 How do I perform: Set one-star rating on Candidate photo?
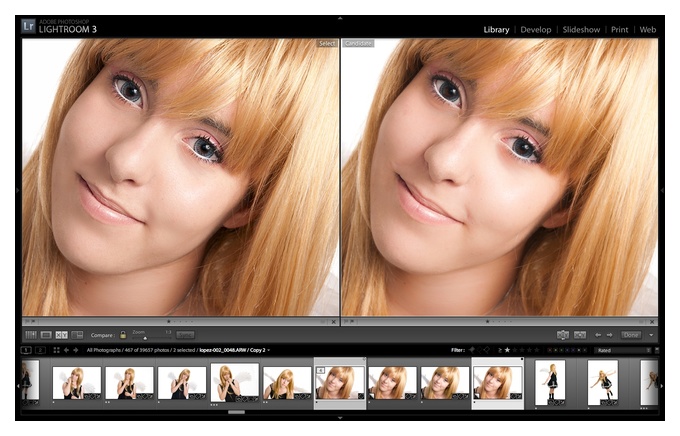487,322
